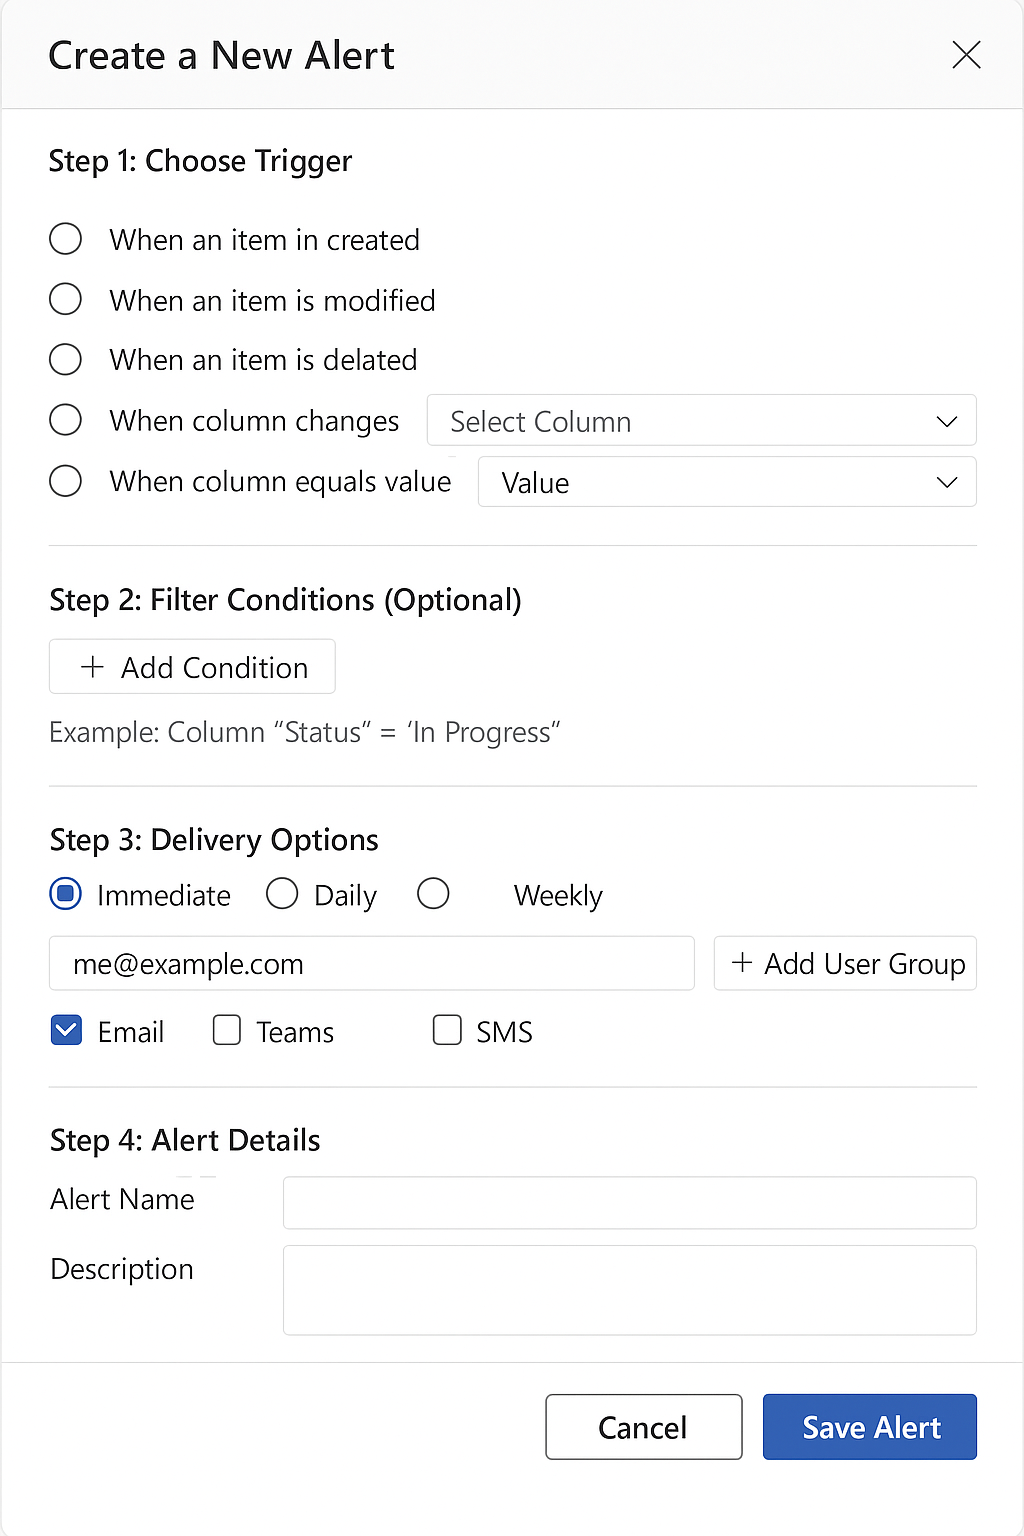Image resolution: width=1024 pixels, height=1536 pixels.
Task: Click Add Condition button
Action: (x=192, y=667)
